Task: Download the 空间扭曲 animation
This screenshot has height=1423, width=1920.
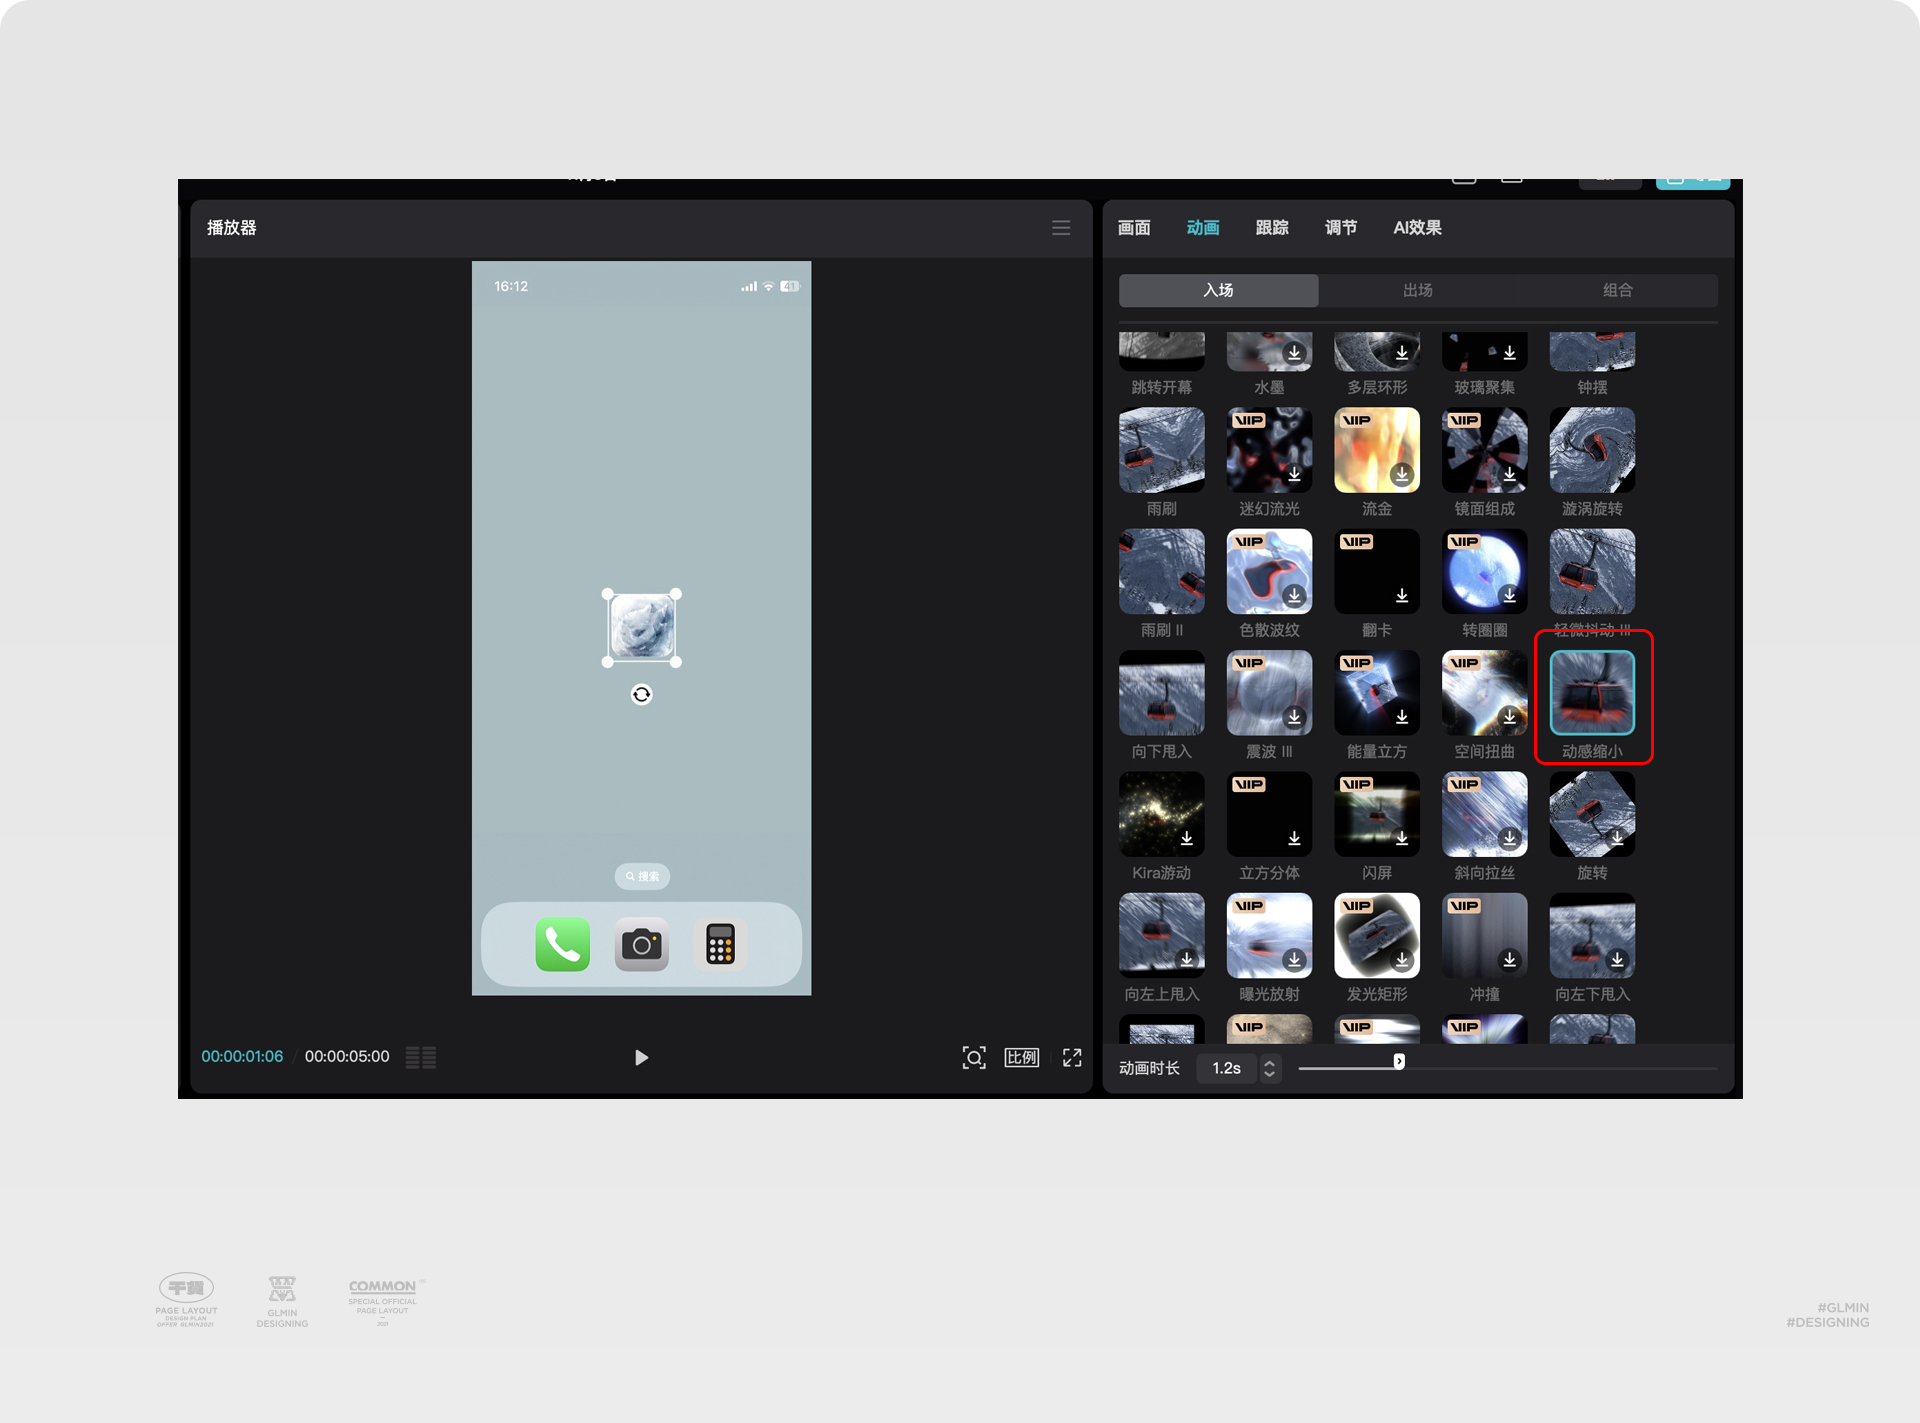Action: click(1510, 717)
